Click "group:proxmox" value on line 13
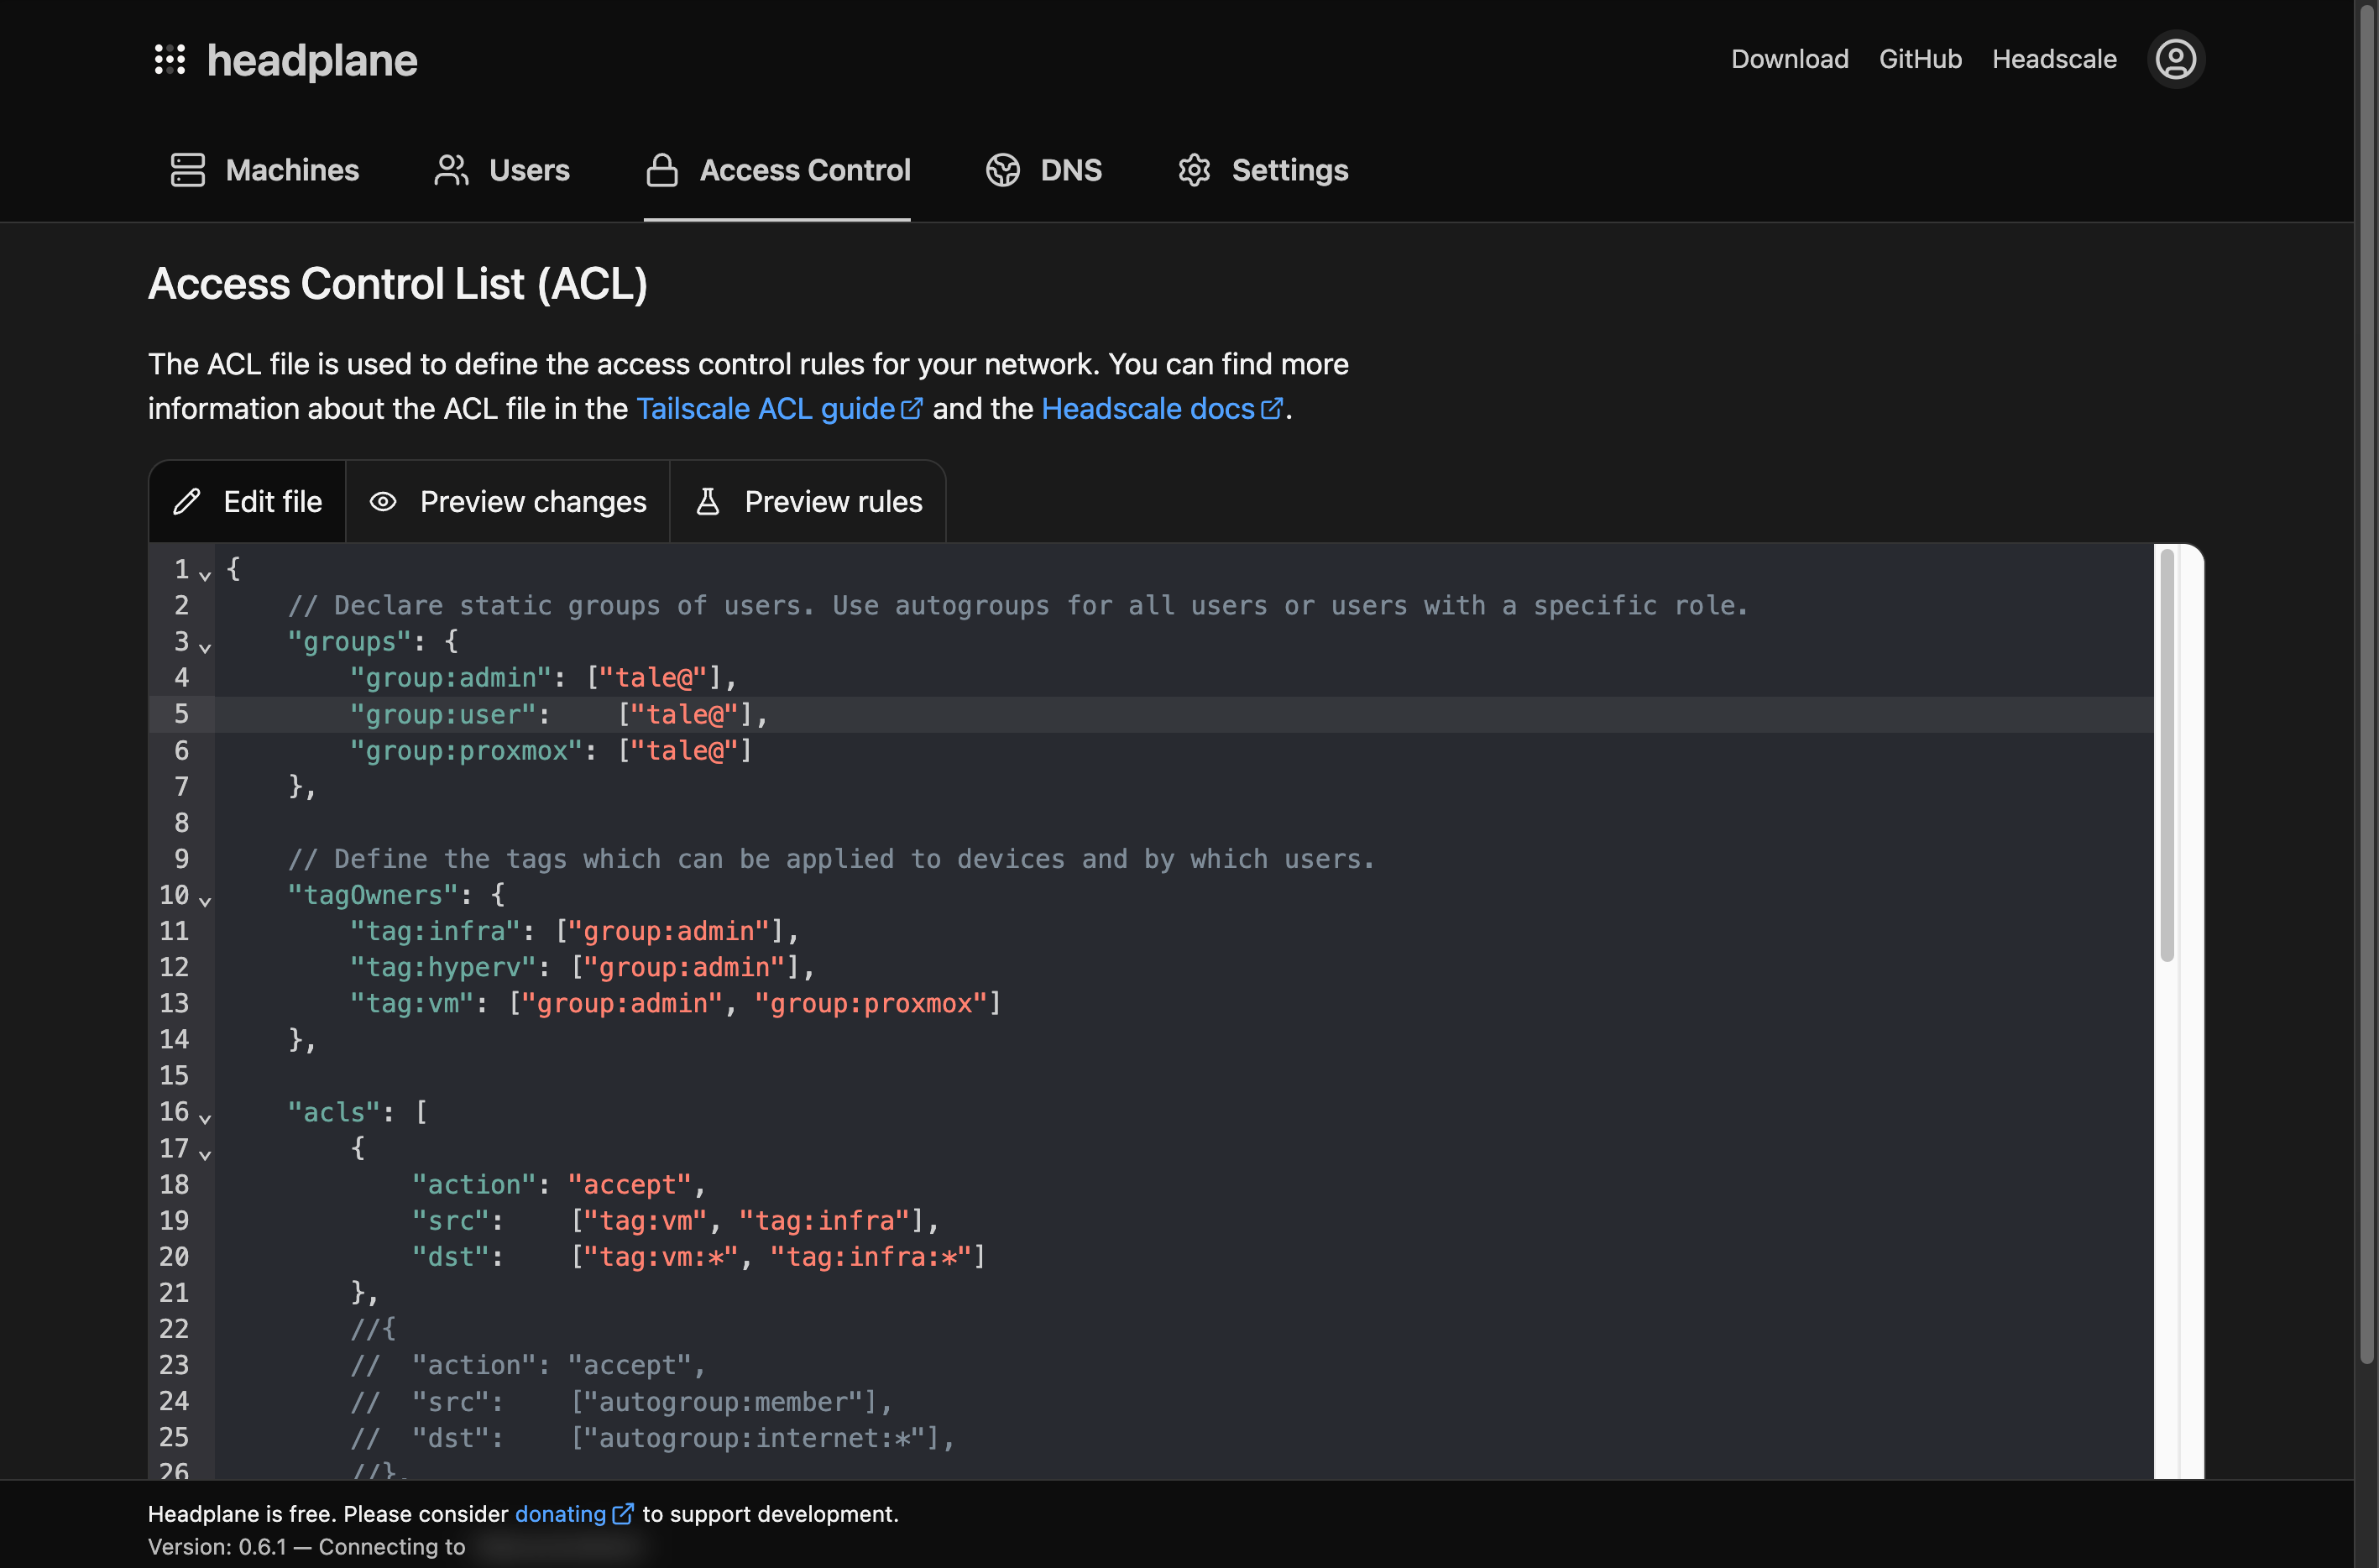 click(x=871, y=1002)
